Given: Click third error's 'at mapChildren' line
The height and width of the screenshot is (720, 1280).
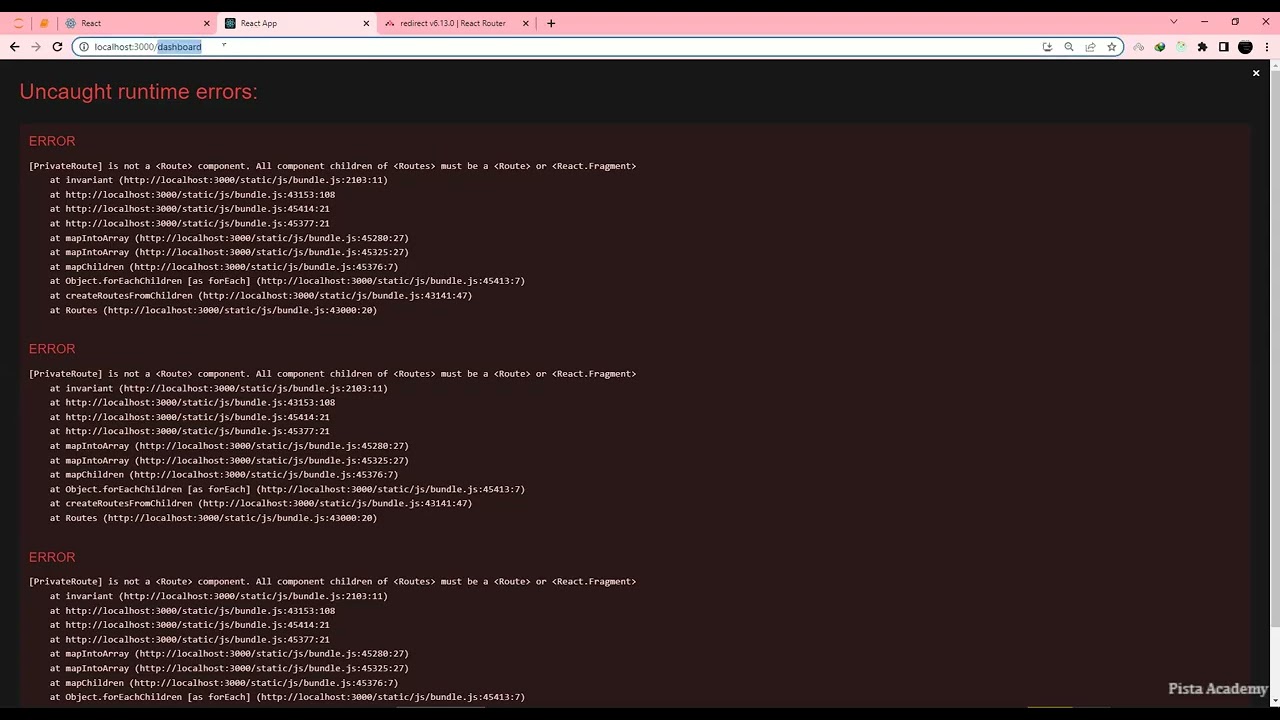Looking at the screenshot, I should [x=224, y=683].
